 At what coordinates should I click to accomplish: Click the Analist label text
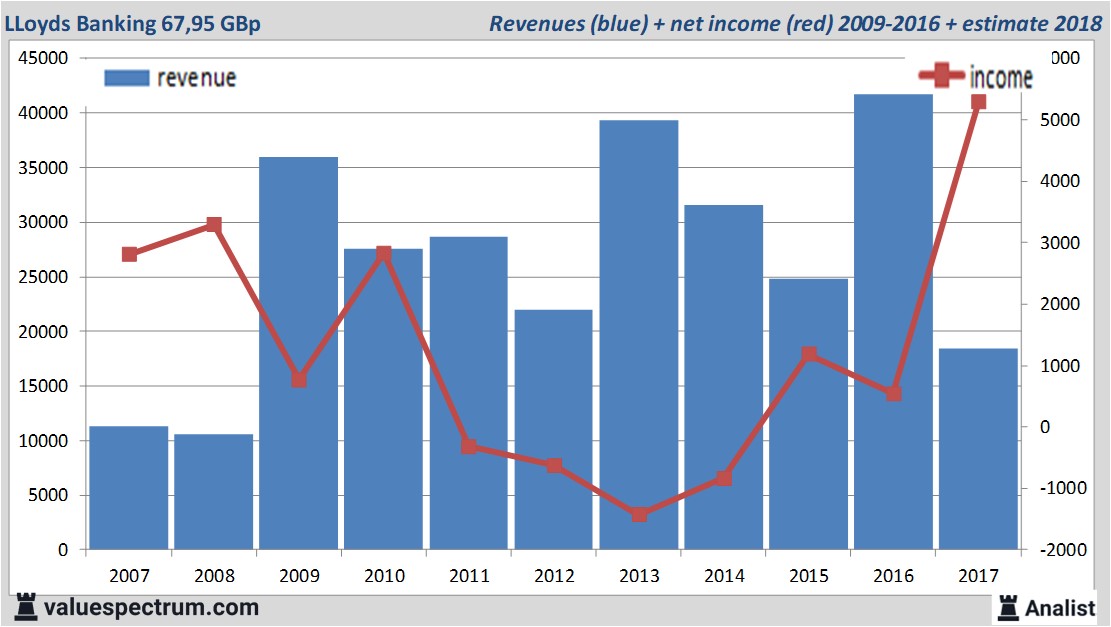coord(1060,607)
